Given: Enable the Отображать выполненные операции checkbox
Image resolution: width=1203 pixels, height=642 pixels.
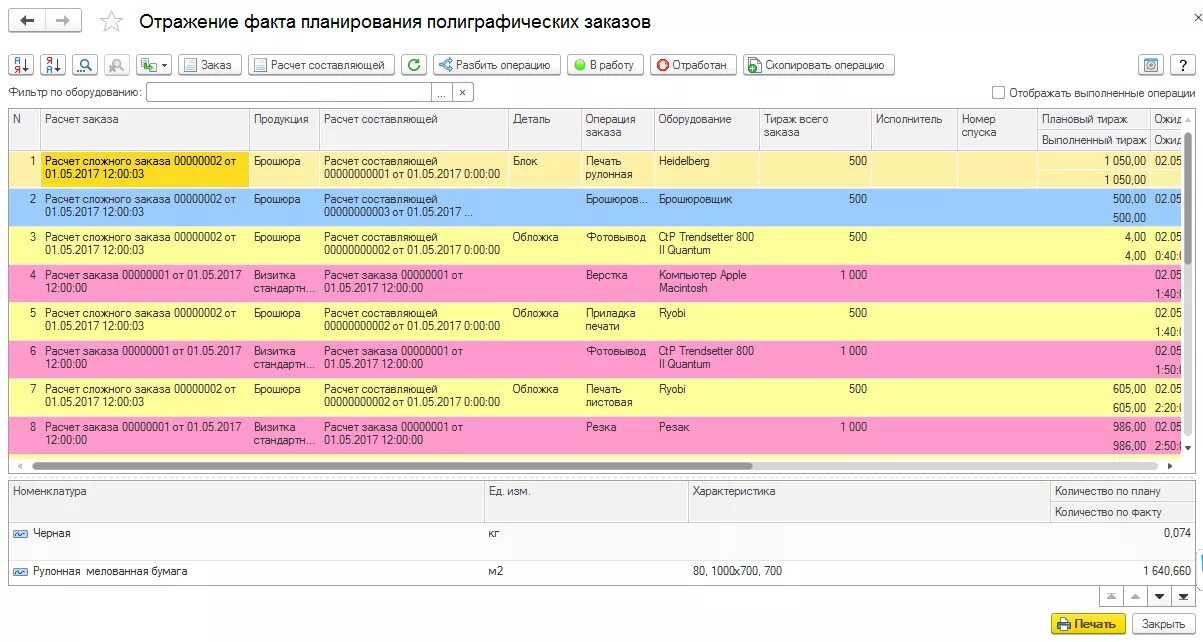Looking at the screenshot, I should point(998,93).
